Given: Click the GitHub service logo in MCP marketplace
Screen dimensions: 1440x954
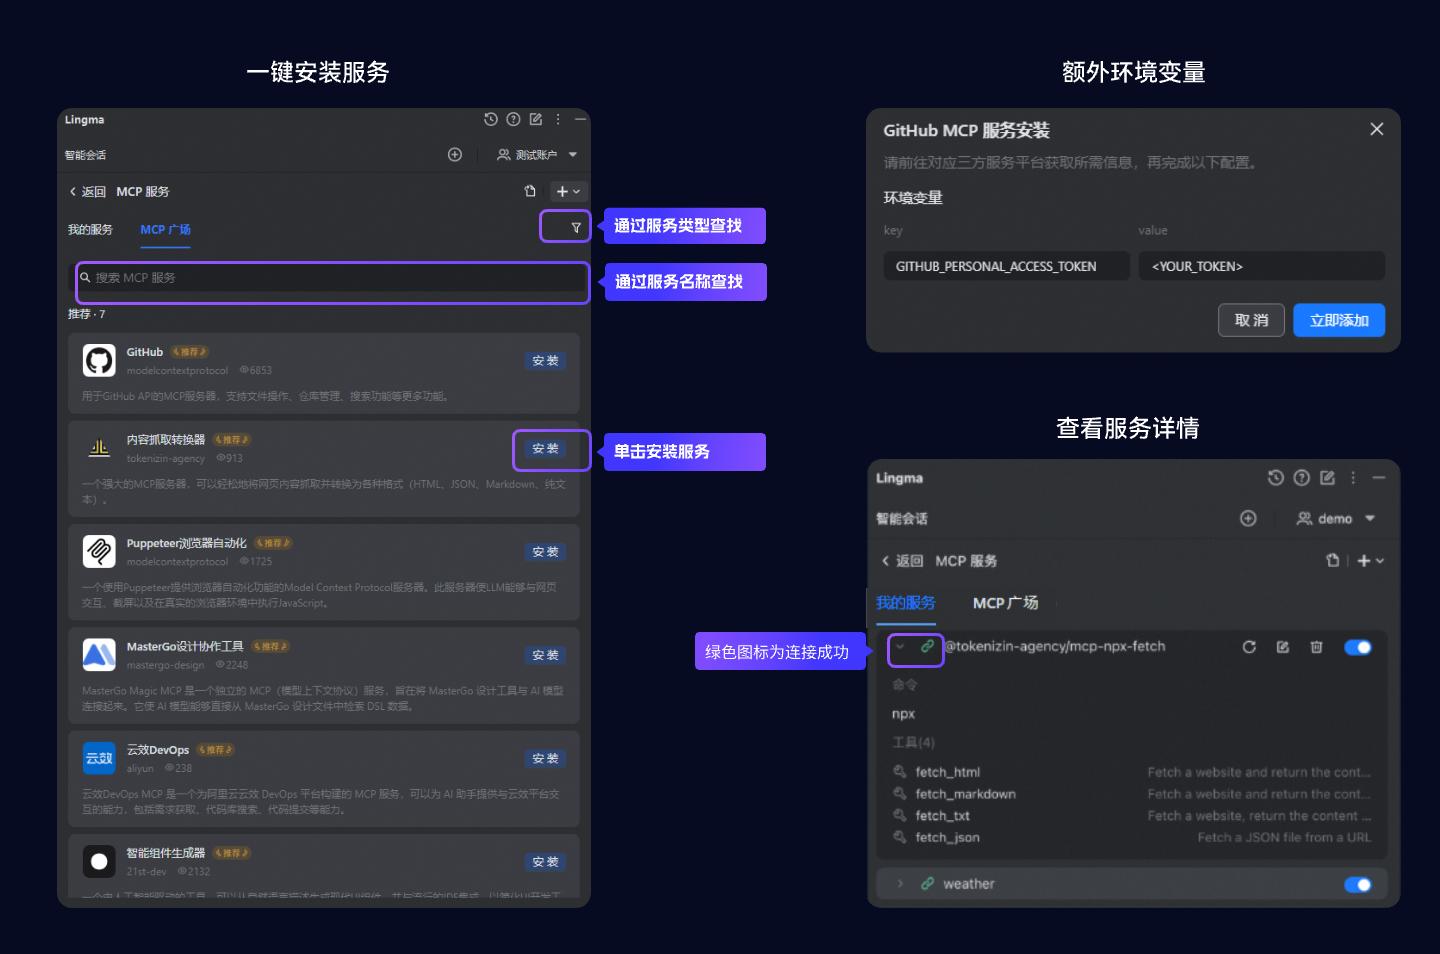Looking at the screenshot, I should click(99, 360).
